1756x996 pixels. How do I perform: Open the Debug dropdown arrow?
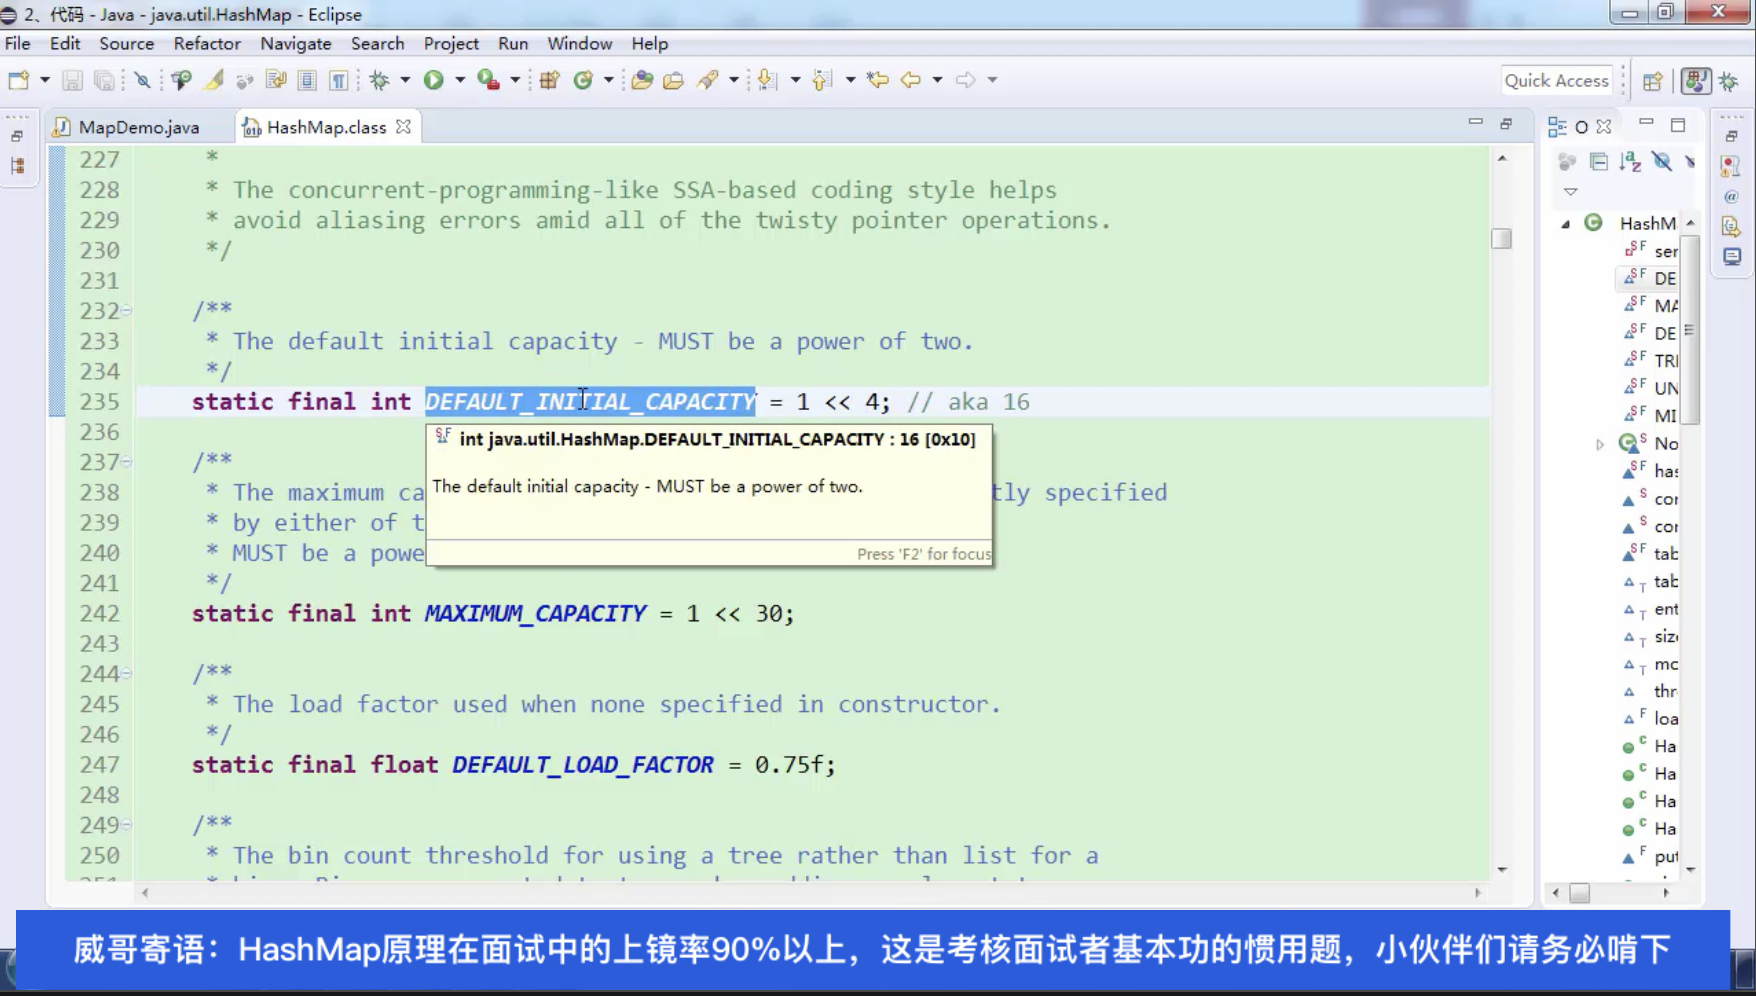[x=405, y=80]
